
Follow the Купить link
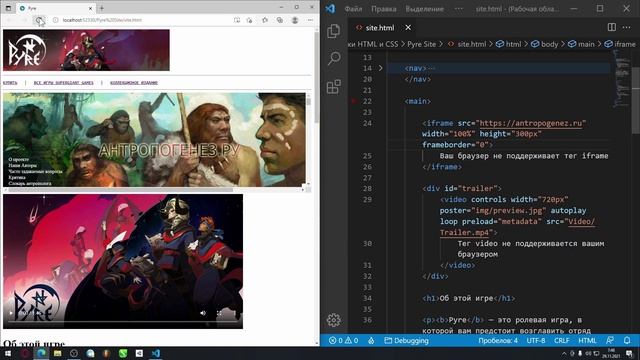click(x=10, y=82)
